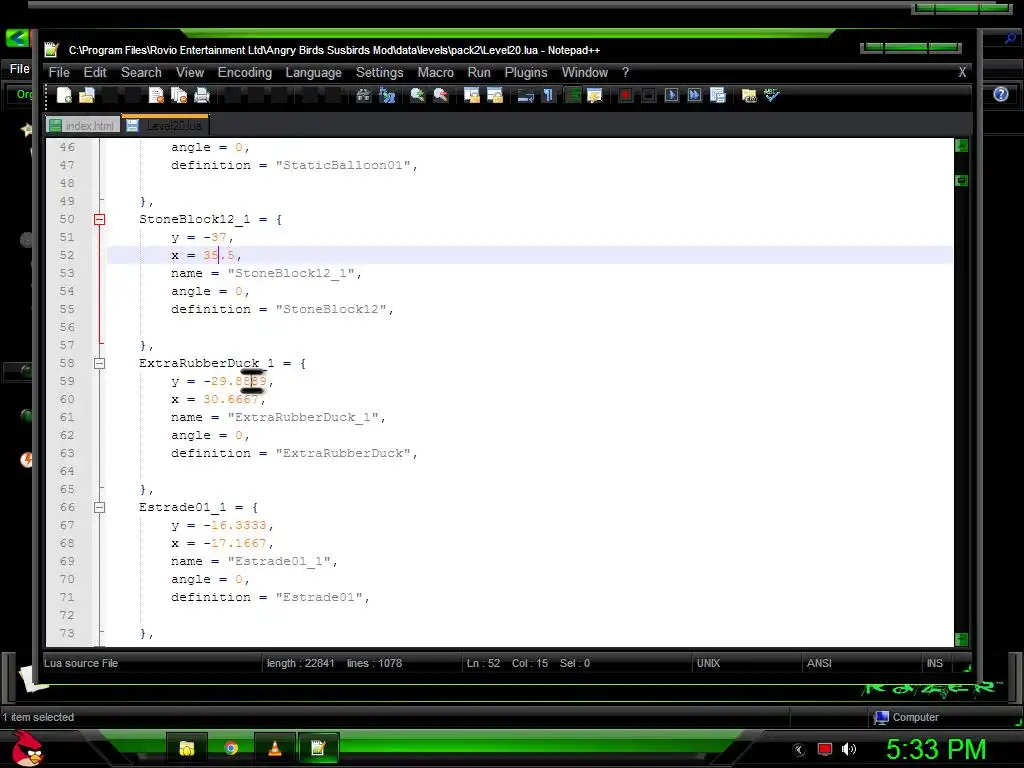The height and width of the screenshot is (768, 1024).
Task: Click the Synchronize Vertical Scrolling icon
Action: [x=472, y=95]
